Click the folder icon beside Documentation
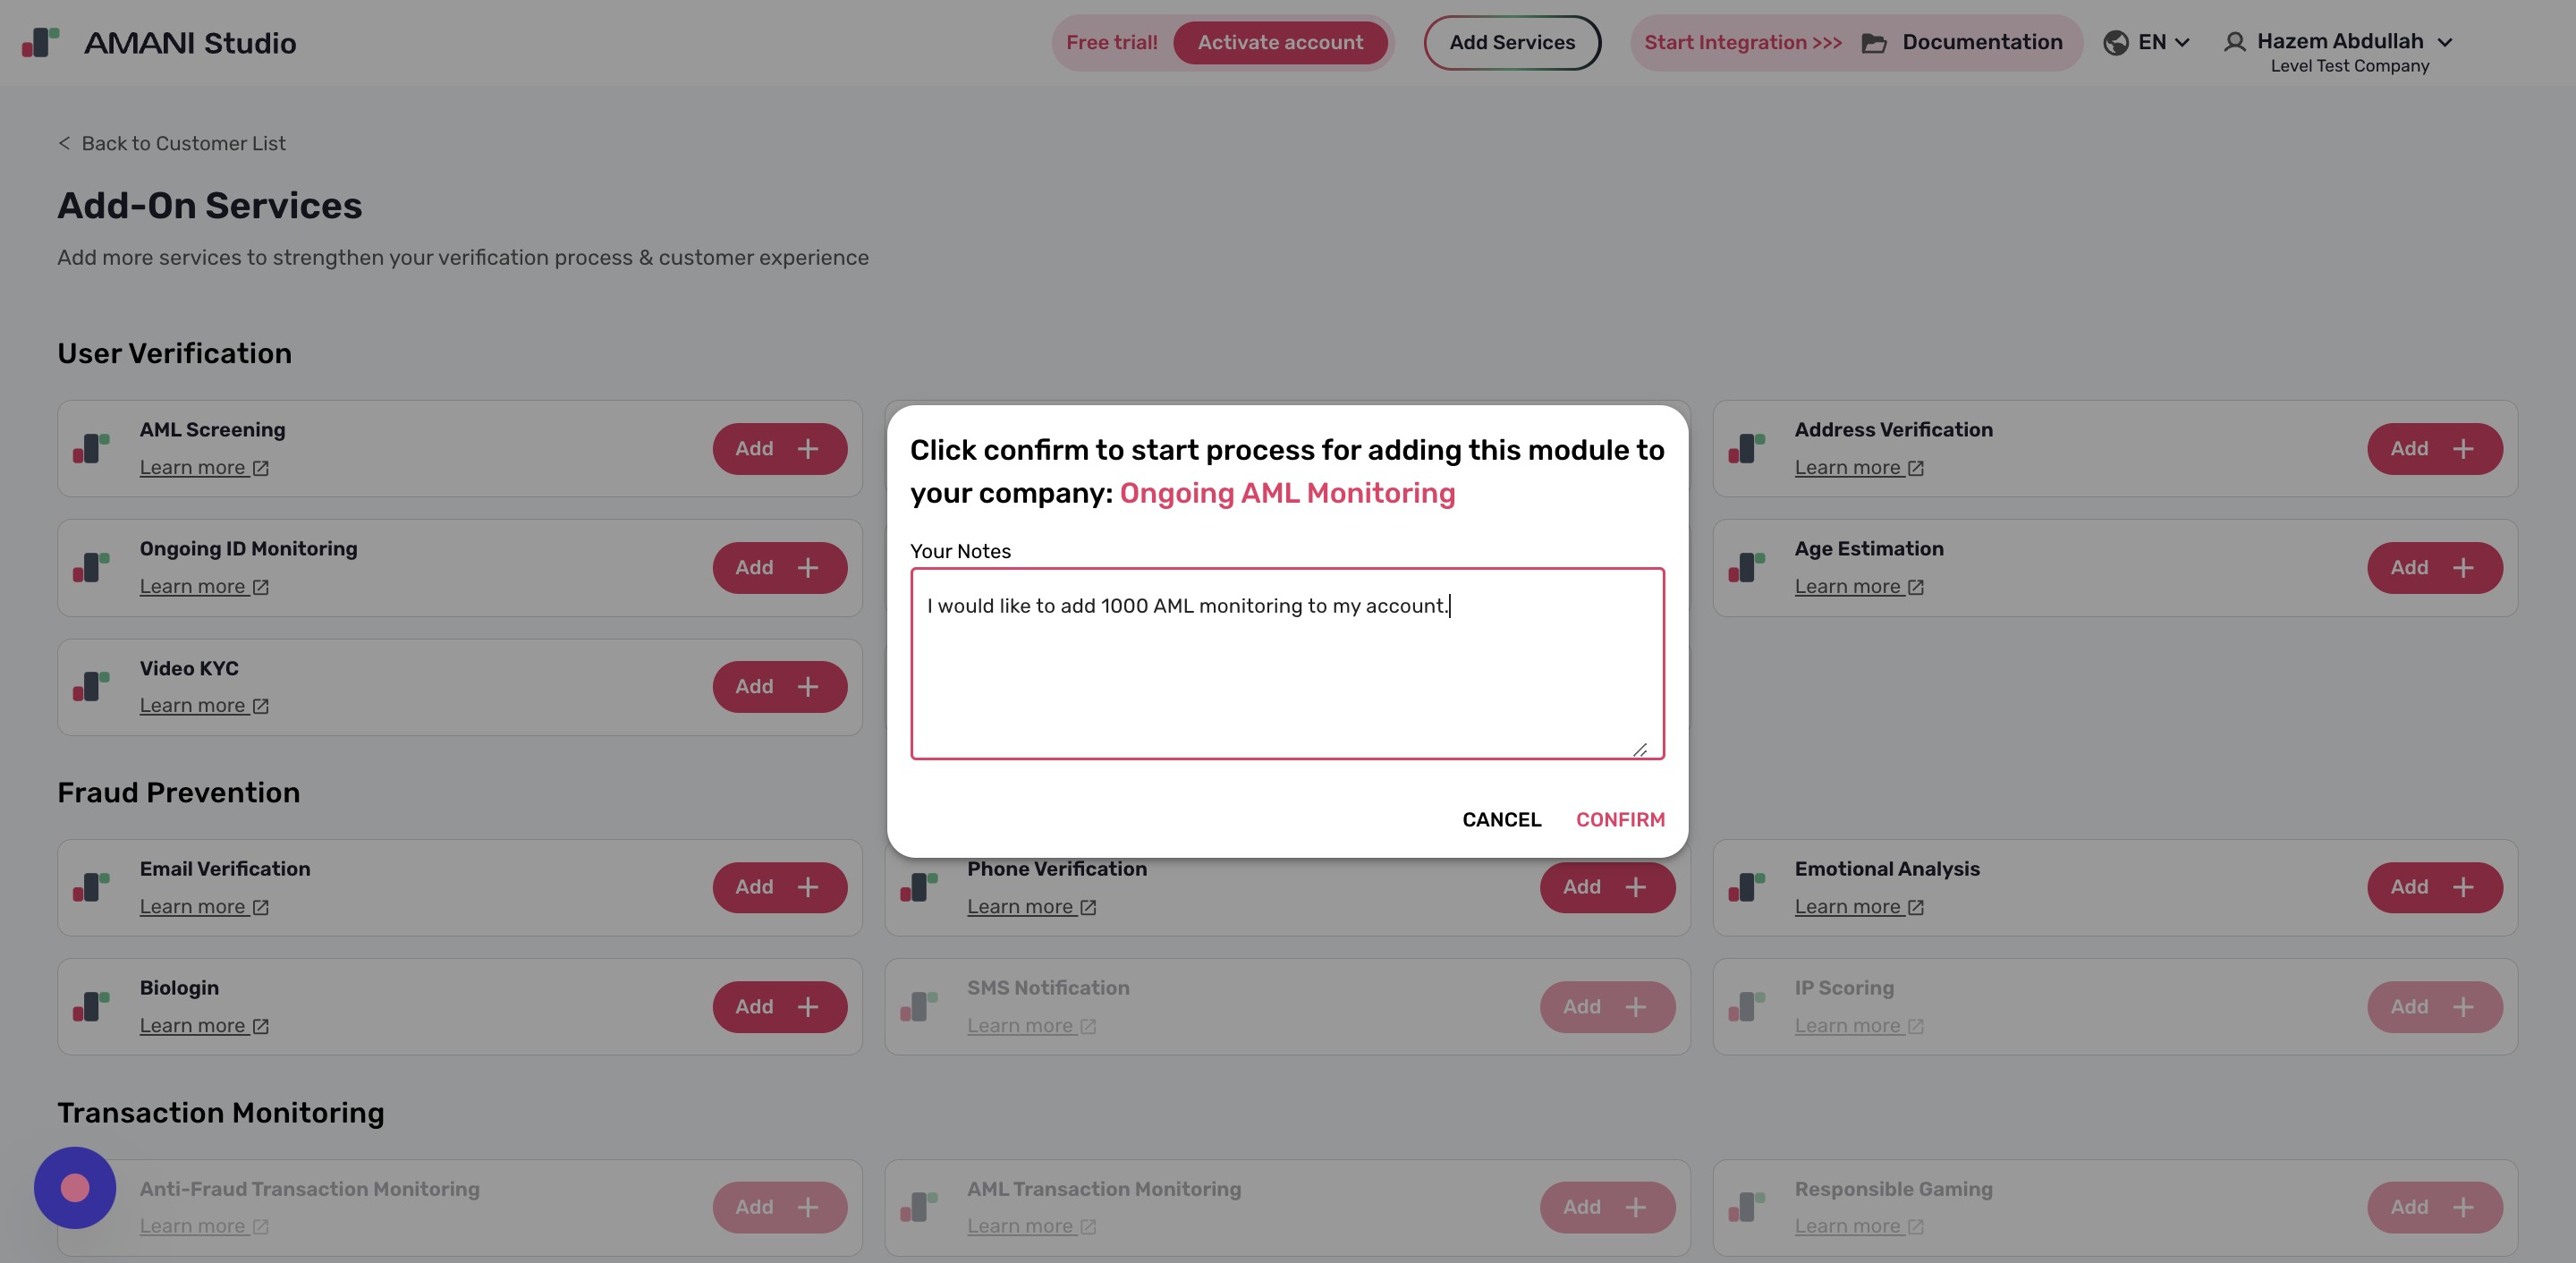The height and width of the screenshot is (1263, 2576). point(1875,42)
